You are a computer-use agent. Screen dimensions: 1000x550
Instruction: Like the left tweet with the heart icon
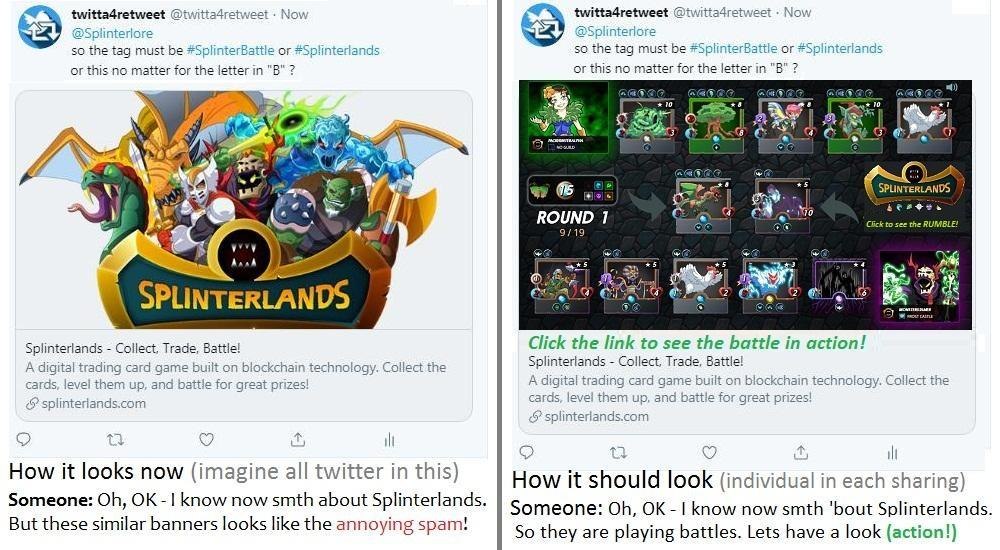pyautogui.click(x=206, y=439)
